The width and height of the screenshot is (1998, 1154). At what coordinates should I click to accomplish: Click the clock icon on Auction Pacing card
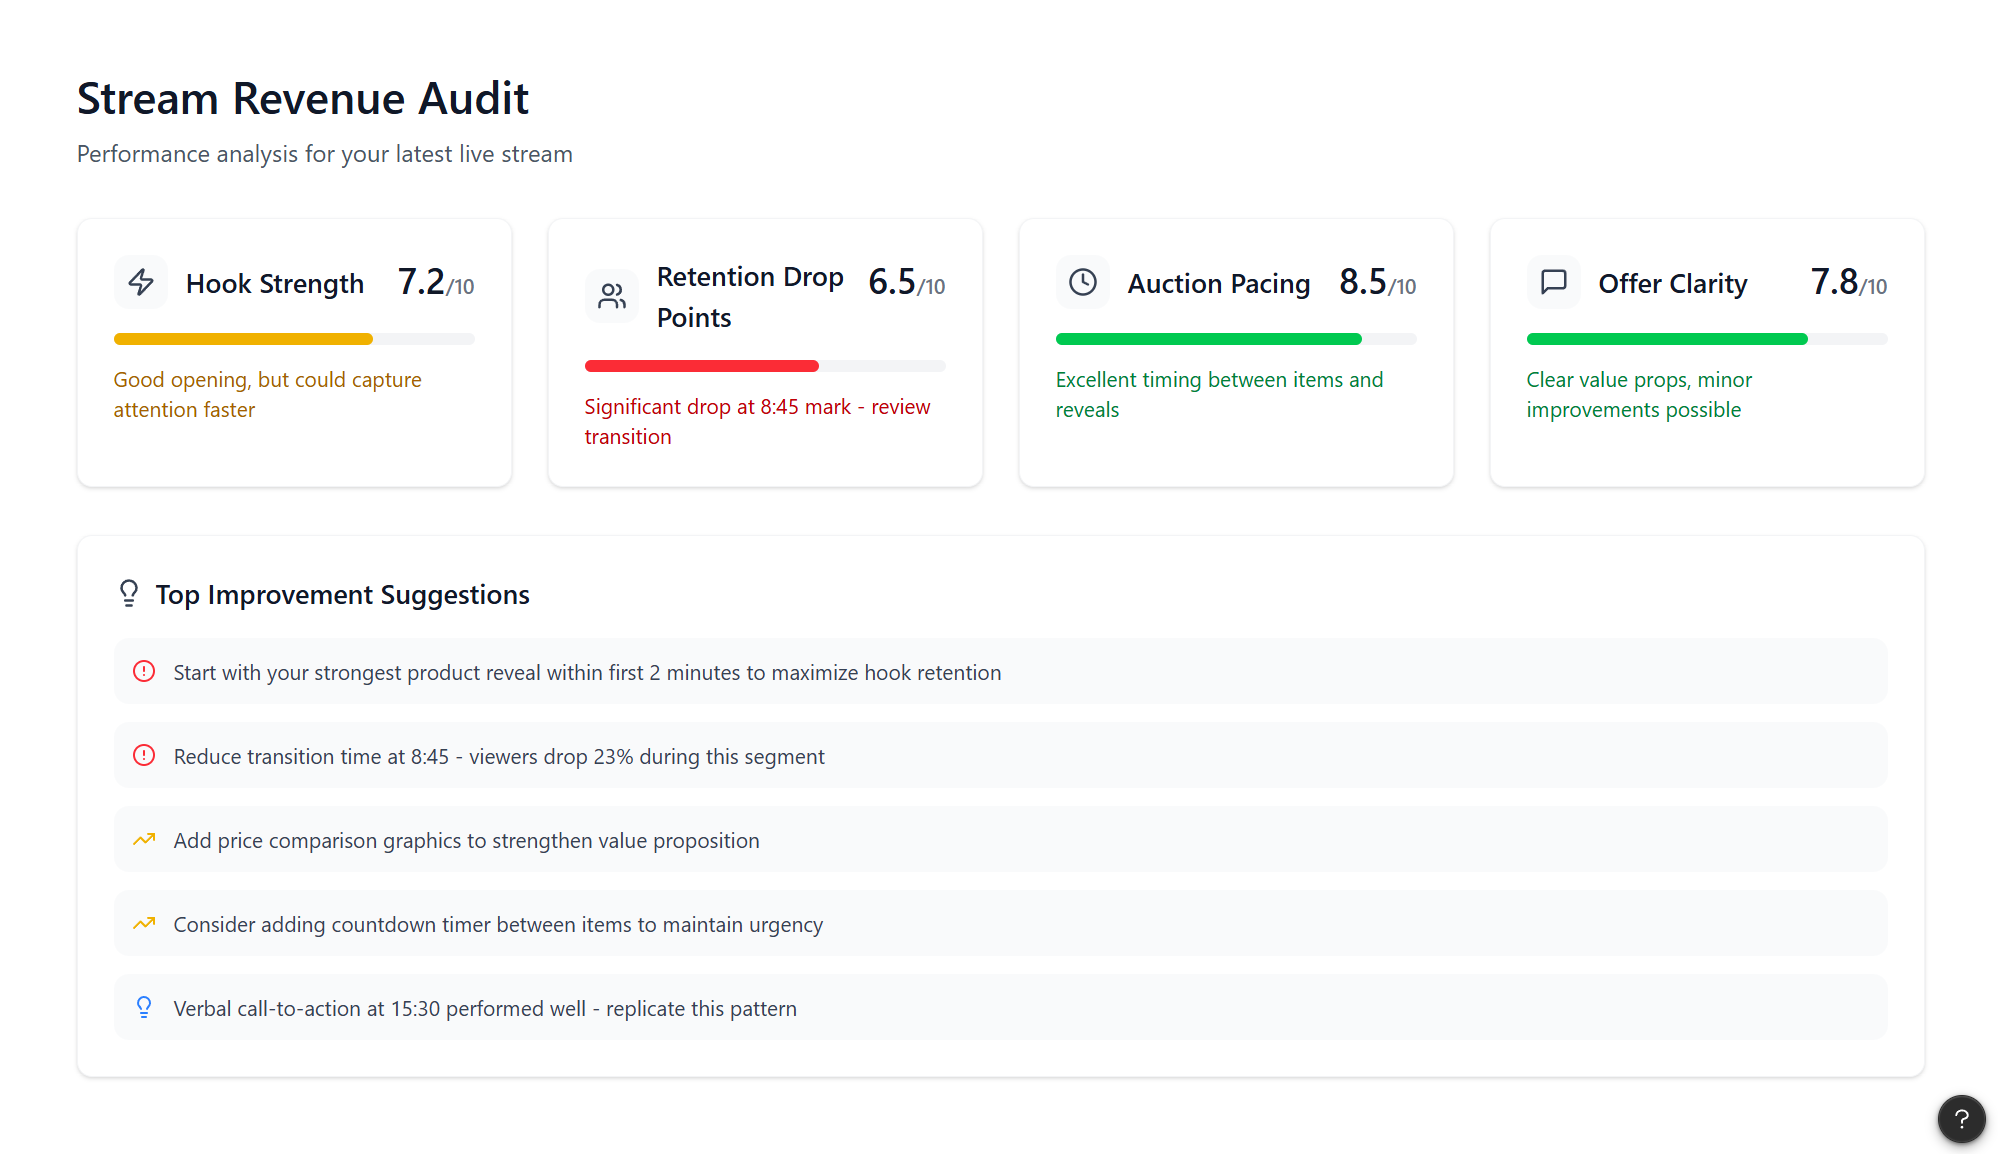1082,283
